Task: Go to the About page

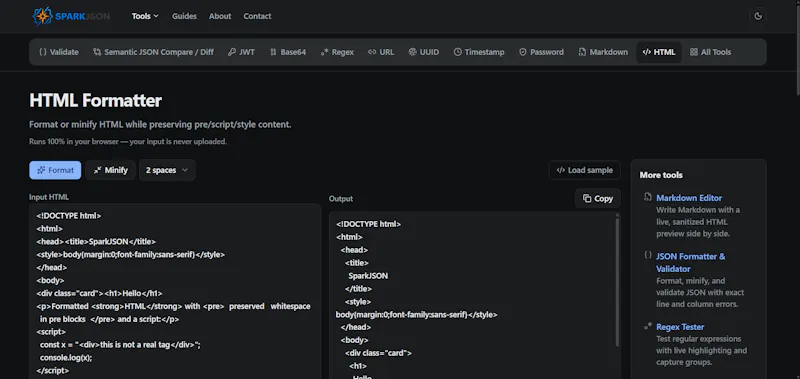Action: point(220,16)
